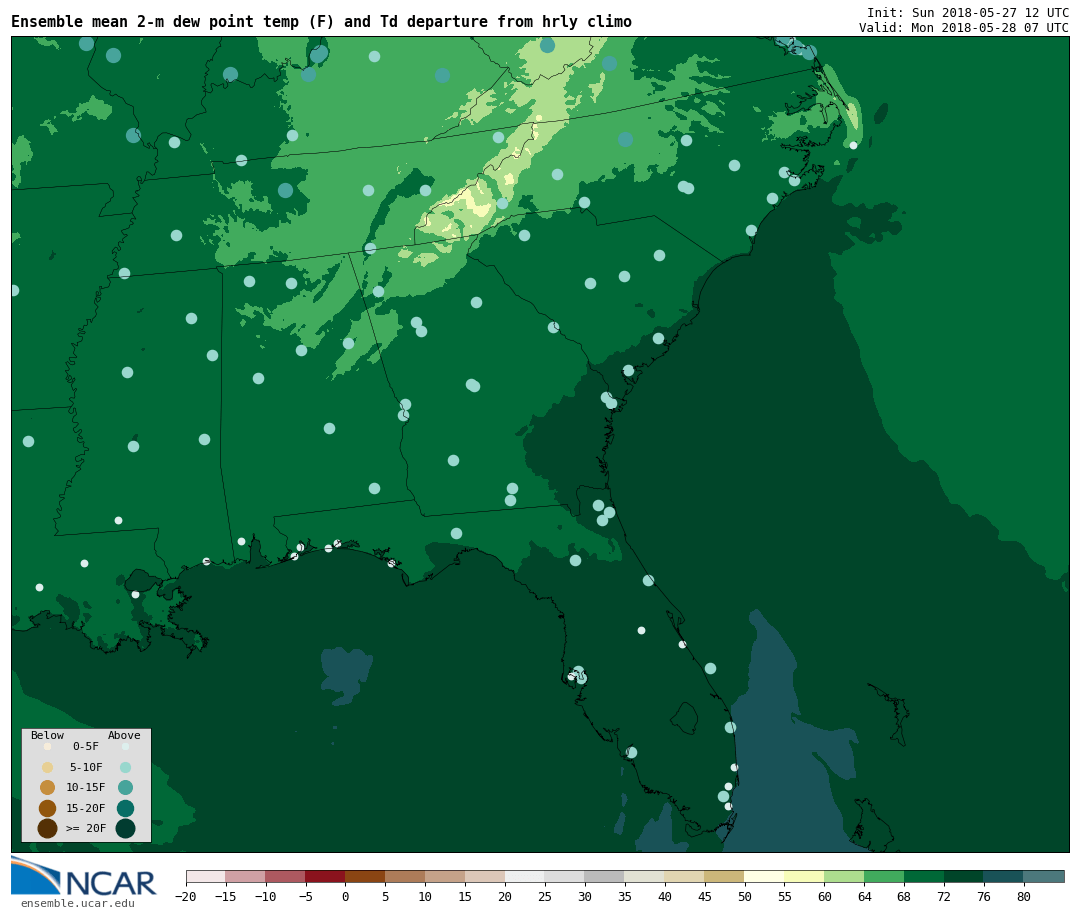Image resolution: width=1080 pixels, height=915 pixels.
Task: Click the map title about dew point temp
Action: [x=322, y=22]
